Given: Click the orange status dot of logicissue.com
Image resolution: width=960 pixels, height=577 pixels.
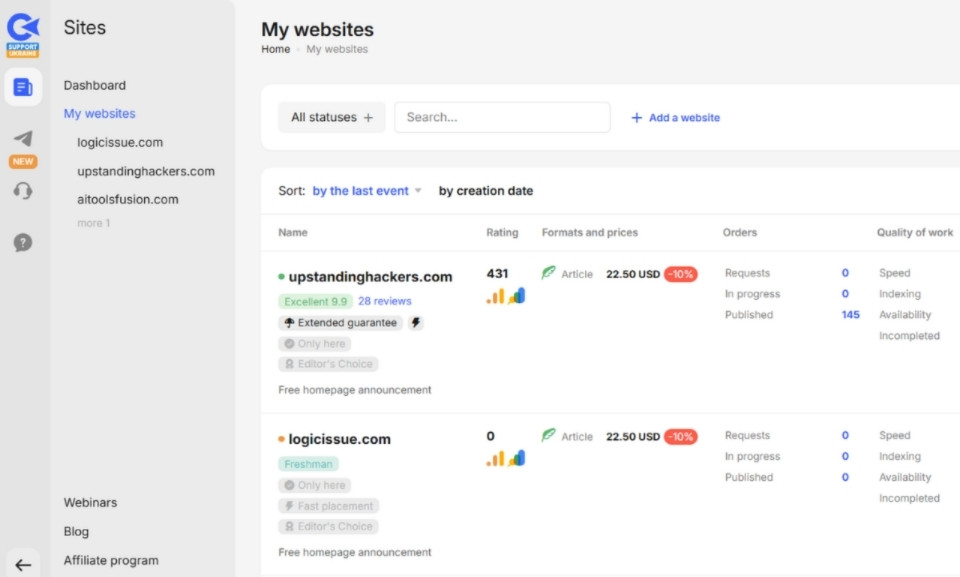Looking at the screenshot, I should click(x=281, y=439).
